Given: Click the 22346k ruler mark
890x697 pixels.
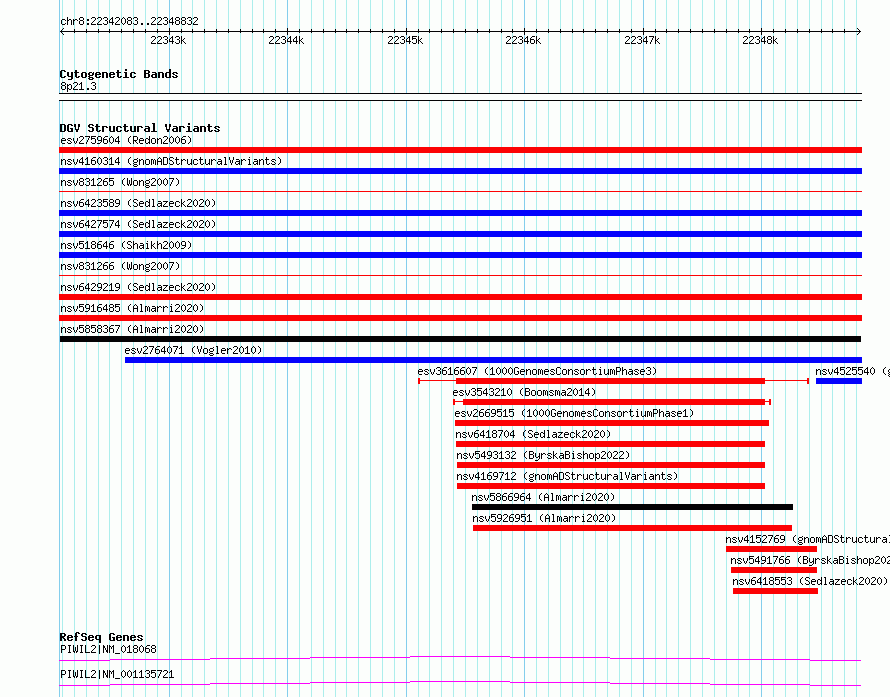Looking at the screenshot, I should pos(523,40).
